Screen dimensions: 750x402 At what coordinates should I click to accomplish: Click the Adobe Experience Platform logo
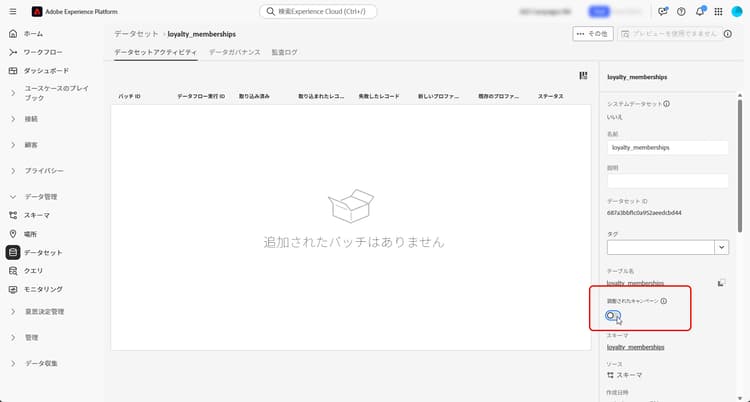click(37, 11)
